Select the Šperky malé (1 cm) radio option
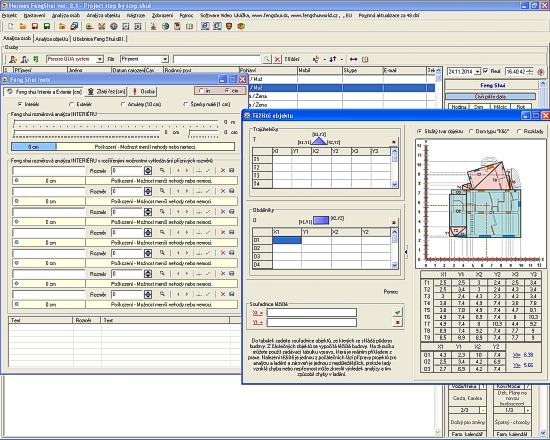The height and width of the screenshot is (440, 550). pyautogui.click(x=186, y=104)
